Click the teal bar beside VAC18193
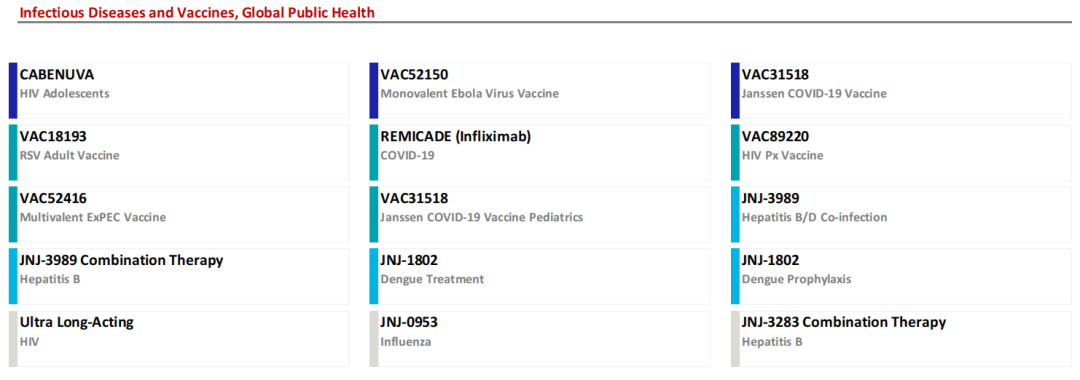1080x380 pixels. (13, 153)
